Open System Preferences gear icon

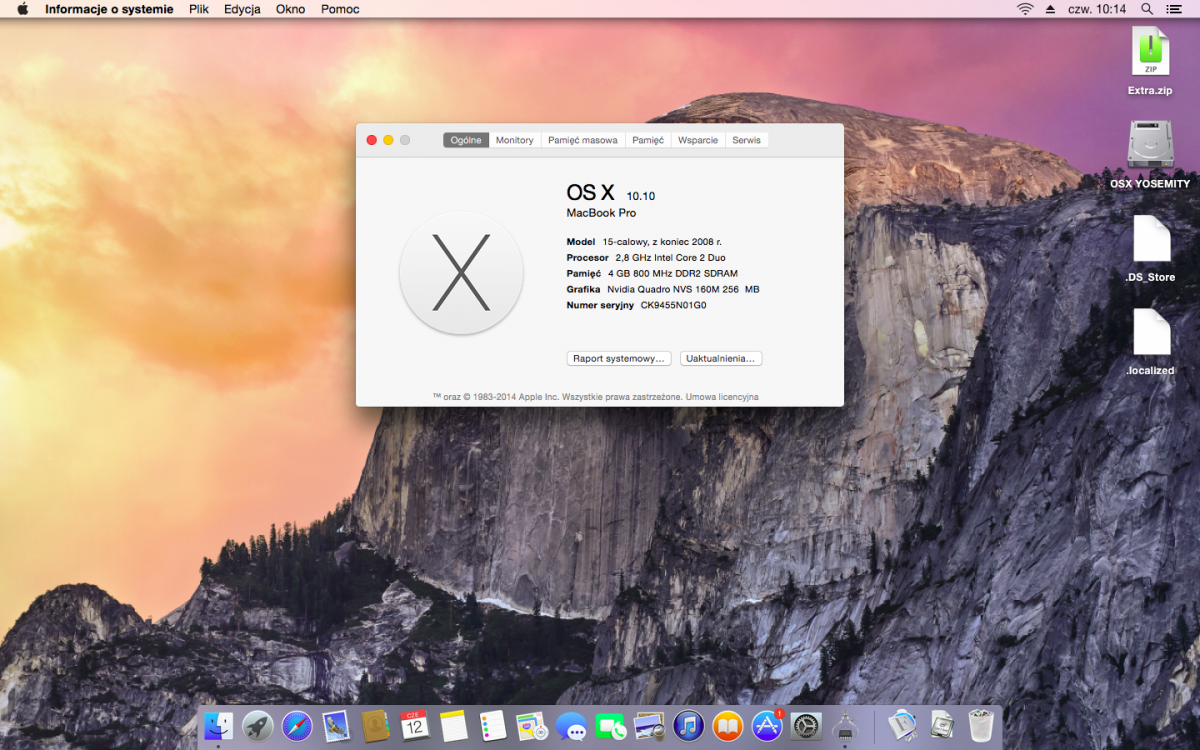pos(806,726)
